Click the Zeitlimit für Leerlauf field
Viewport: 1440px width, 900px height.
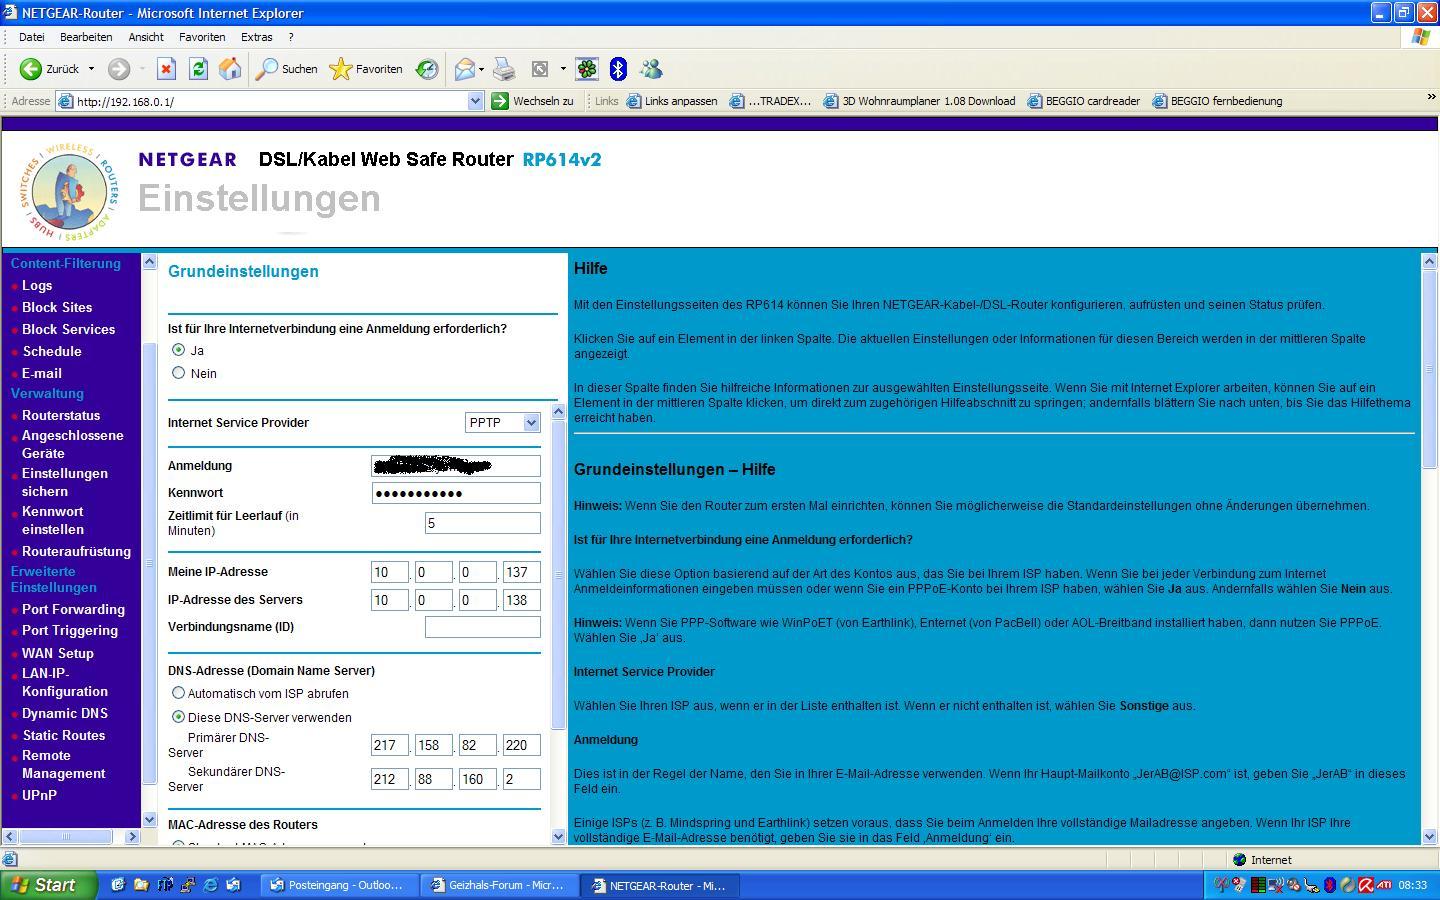click(x=483, y=523)
